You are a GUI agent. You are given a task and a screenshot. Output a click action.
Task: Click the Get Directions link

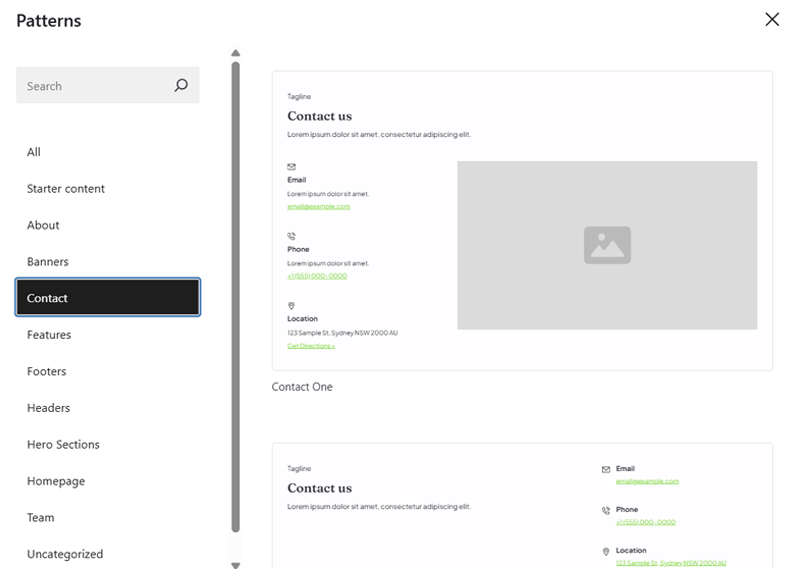pyautogui.click(x=311, y=346)
